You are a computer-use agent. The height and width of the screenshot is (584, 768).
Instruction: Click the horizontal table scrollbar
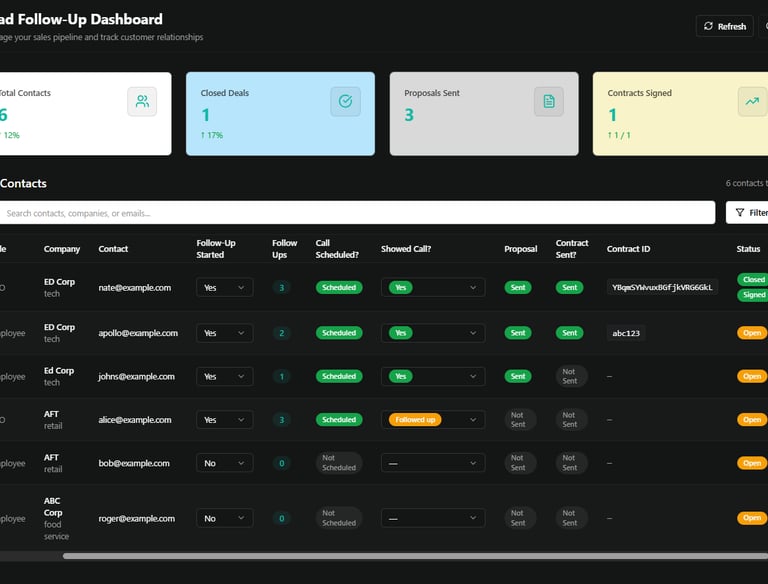coord(415,556)
